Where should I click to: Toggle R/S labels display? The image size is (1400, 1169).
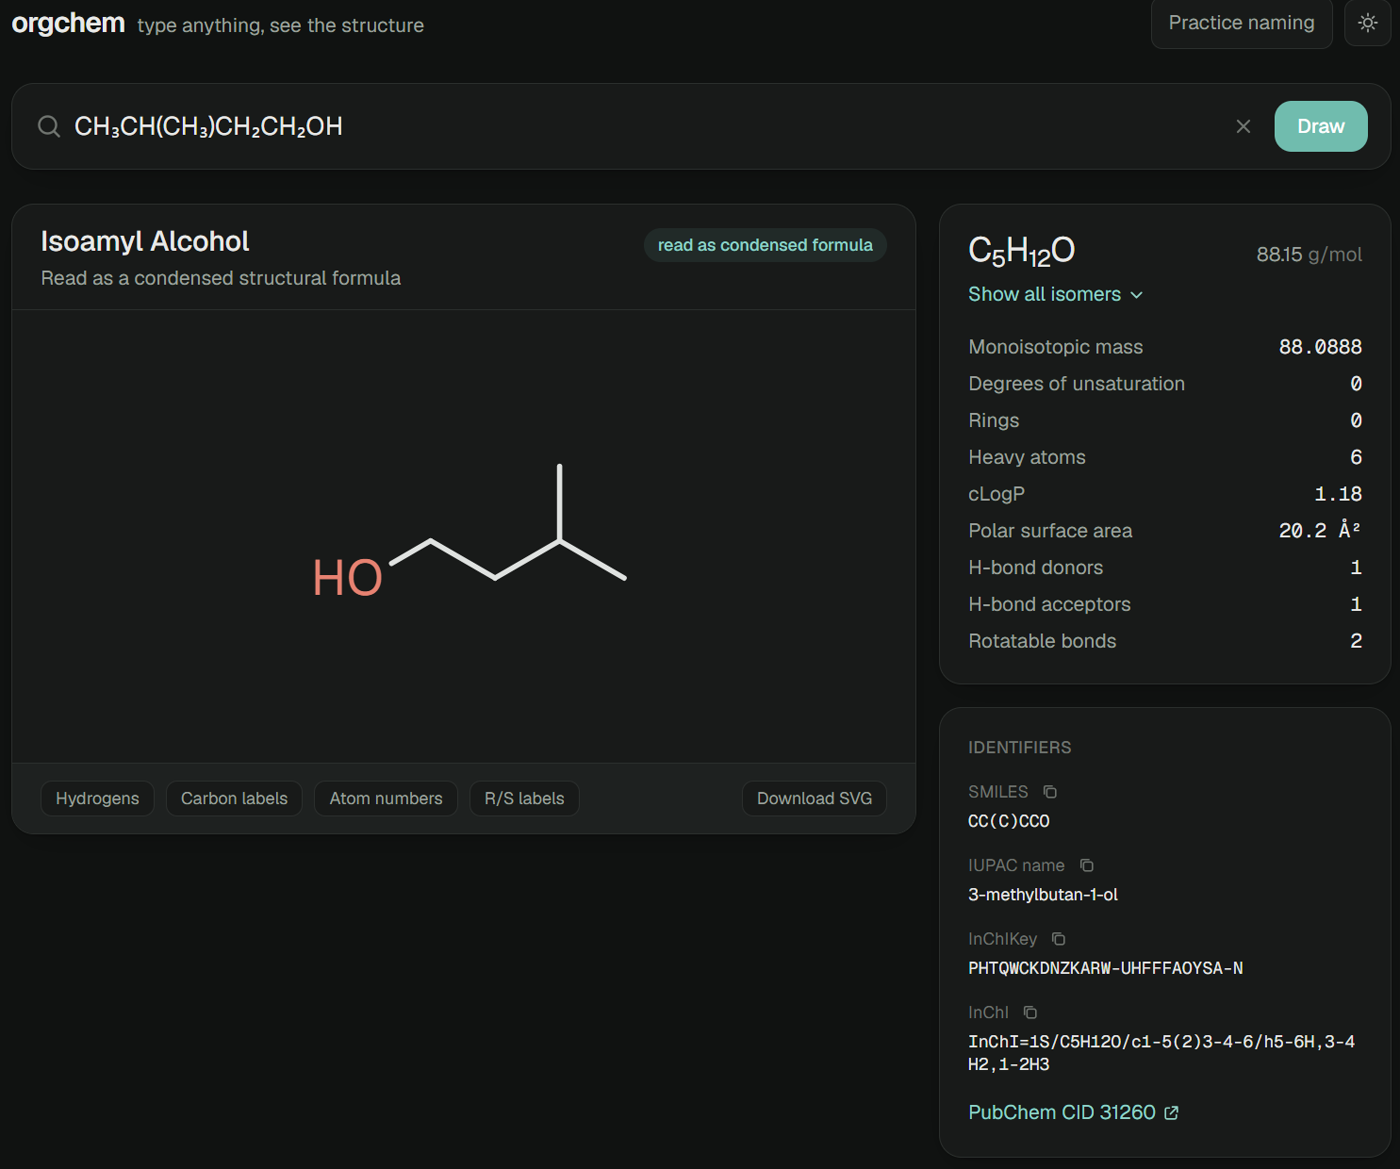(524, 798)
